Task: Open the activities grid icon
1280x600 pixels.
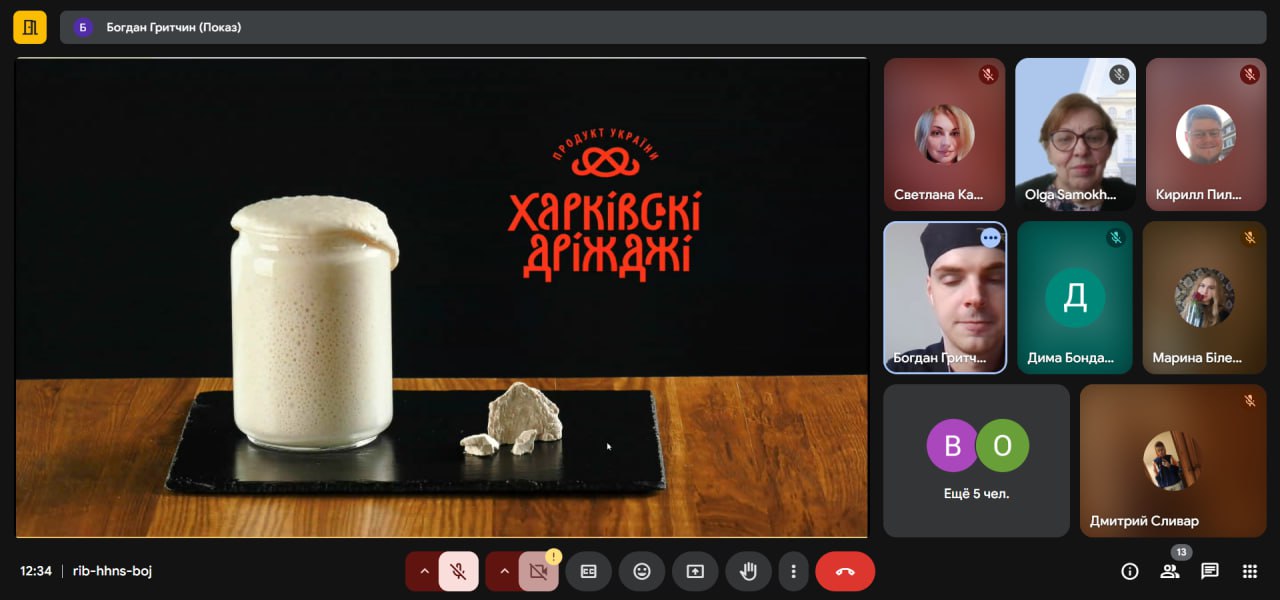Action: [x=1249, y=571]
